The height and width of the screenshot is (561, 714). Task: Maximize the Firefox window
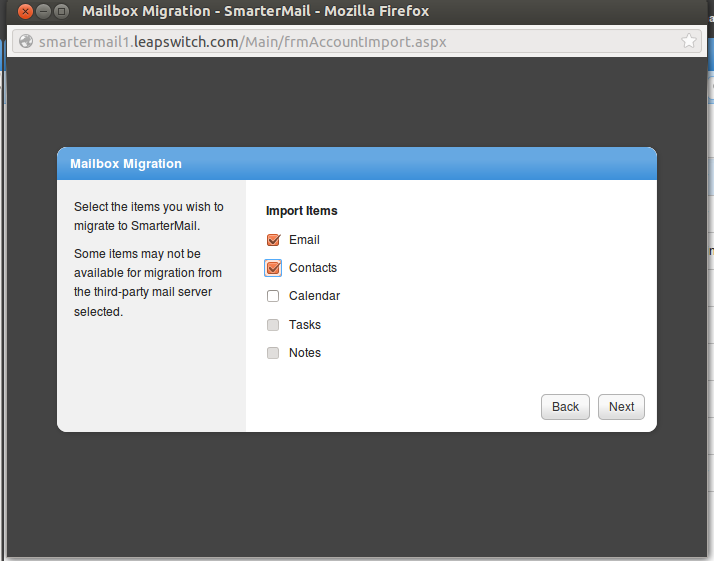(61, 11)
